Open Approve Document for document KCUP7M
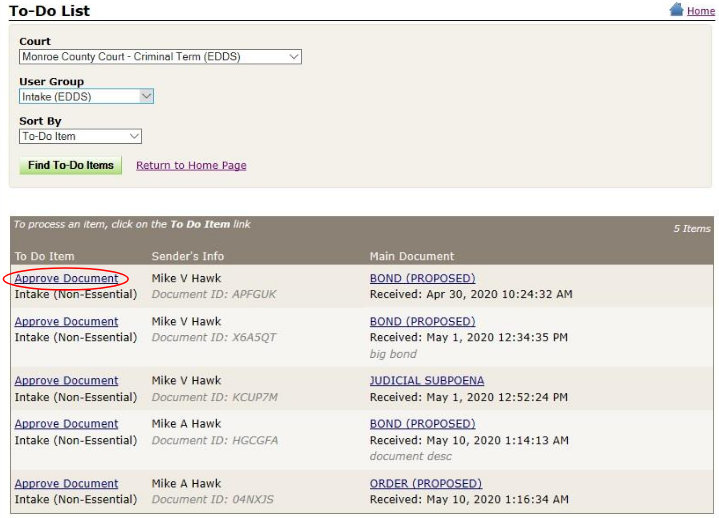Image resolution: width=719 pixels, height=518 pixels. click(x=66, y=380)
